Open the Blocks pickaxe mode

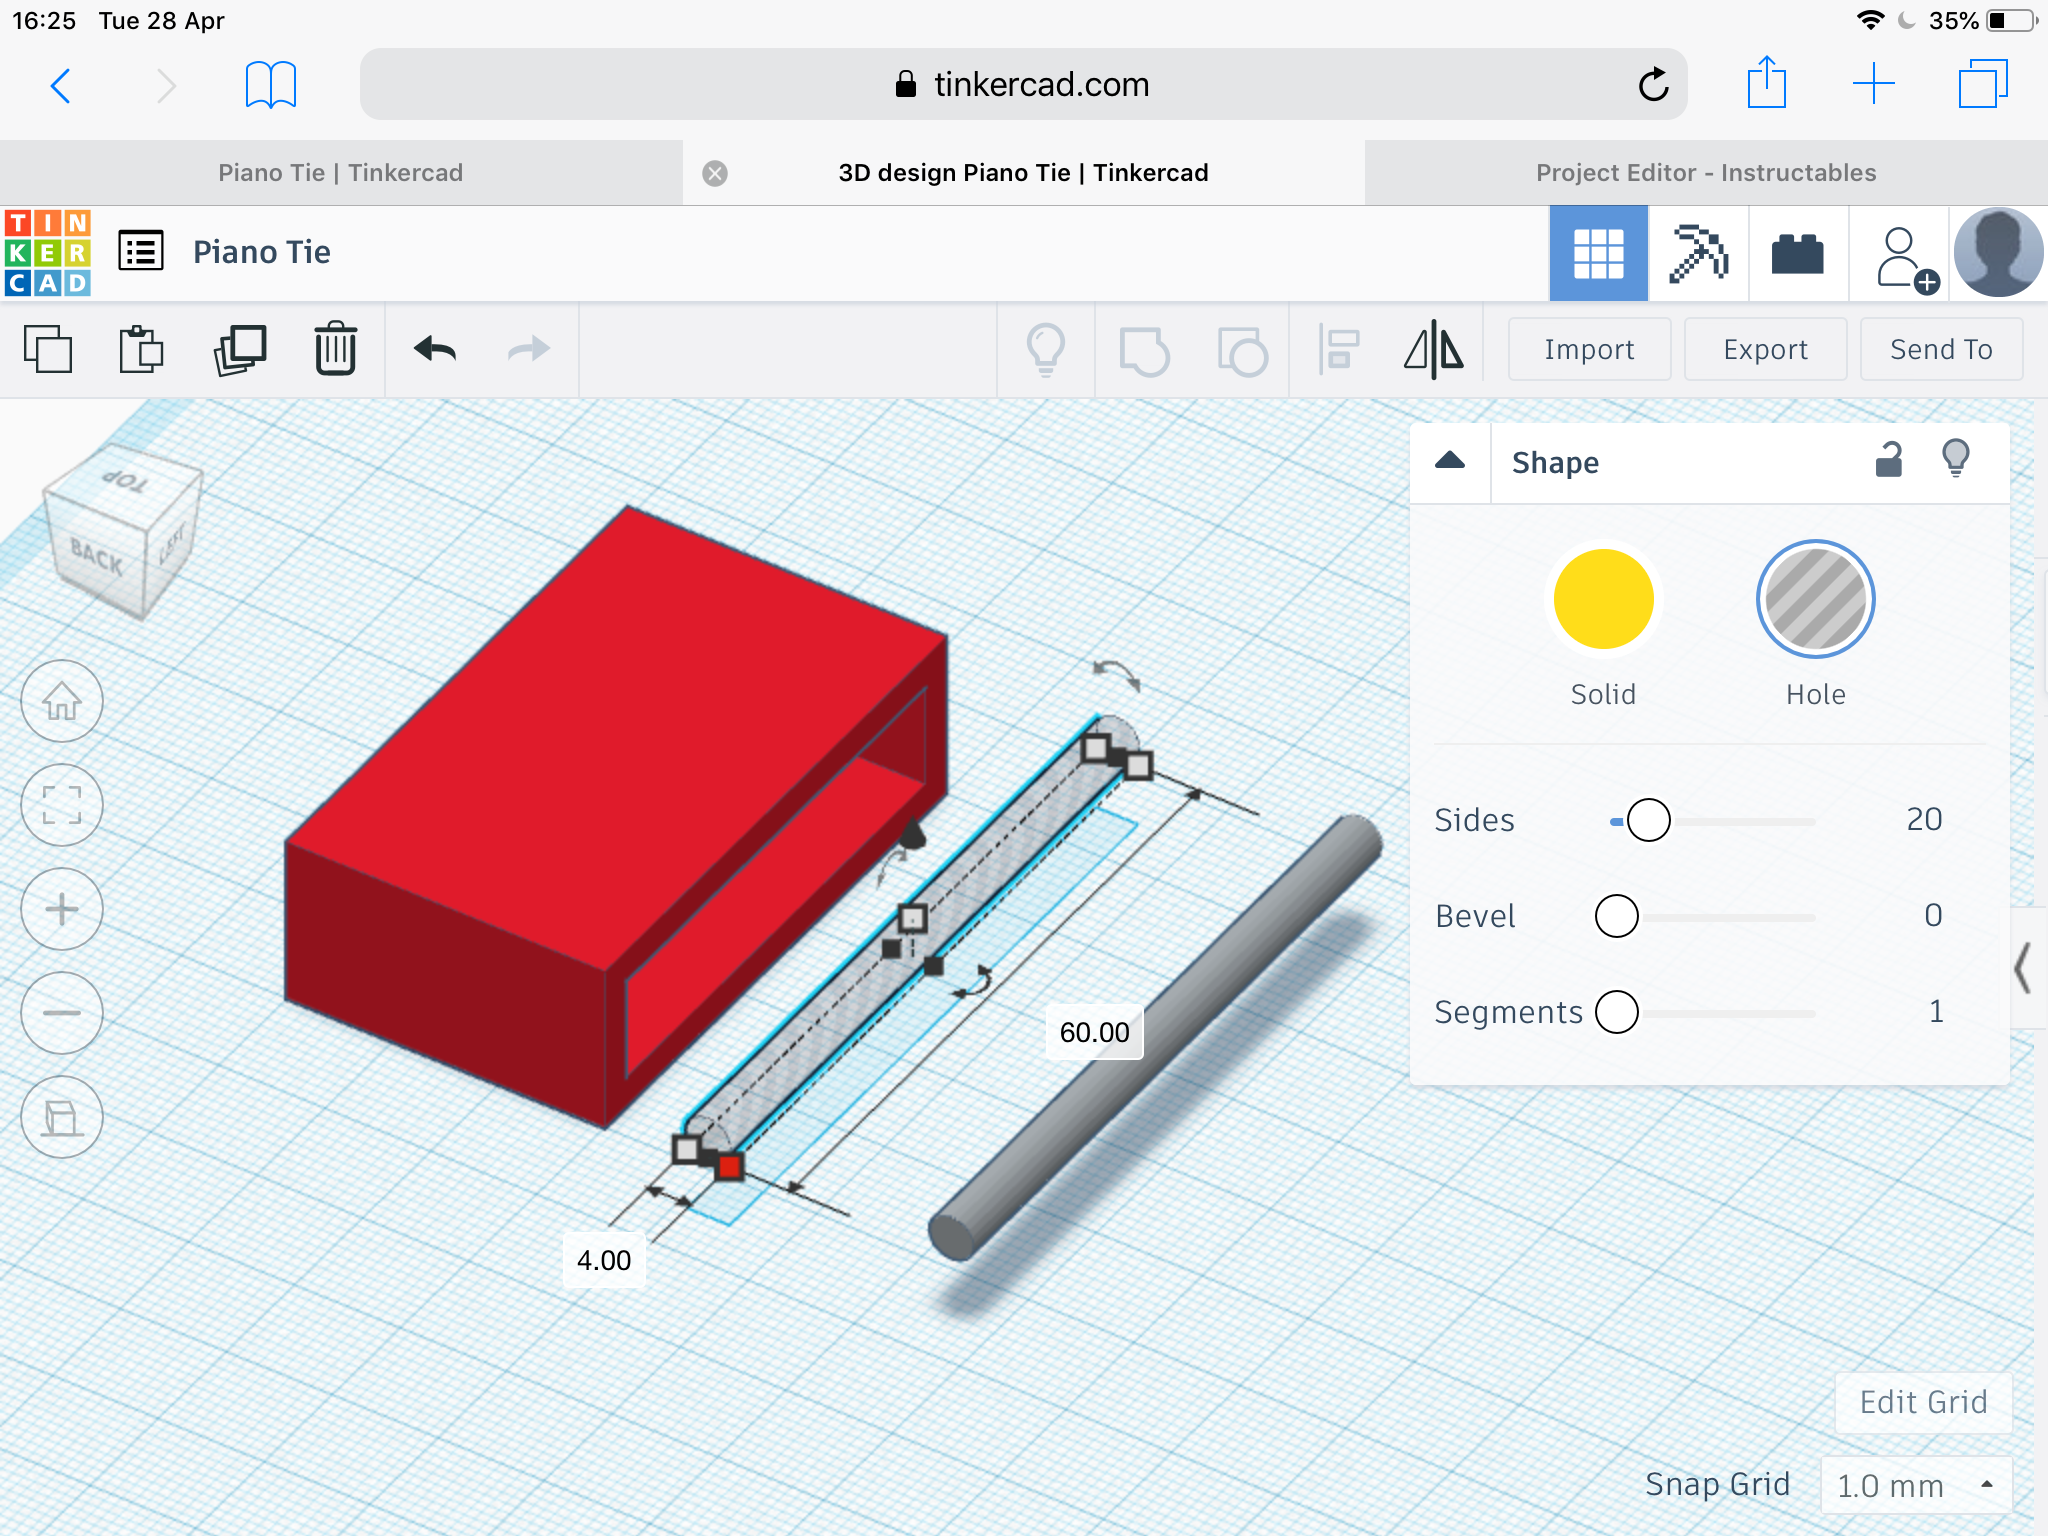tap(1698, 253)
